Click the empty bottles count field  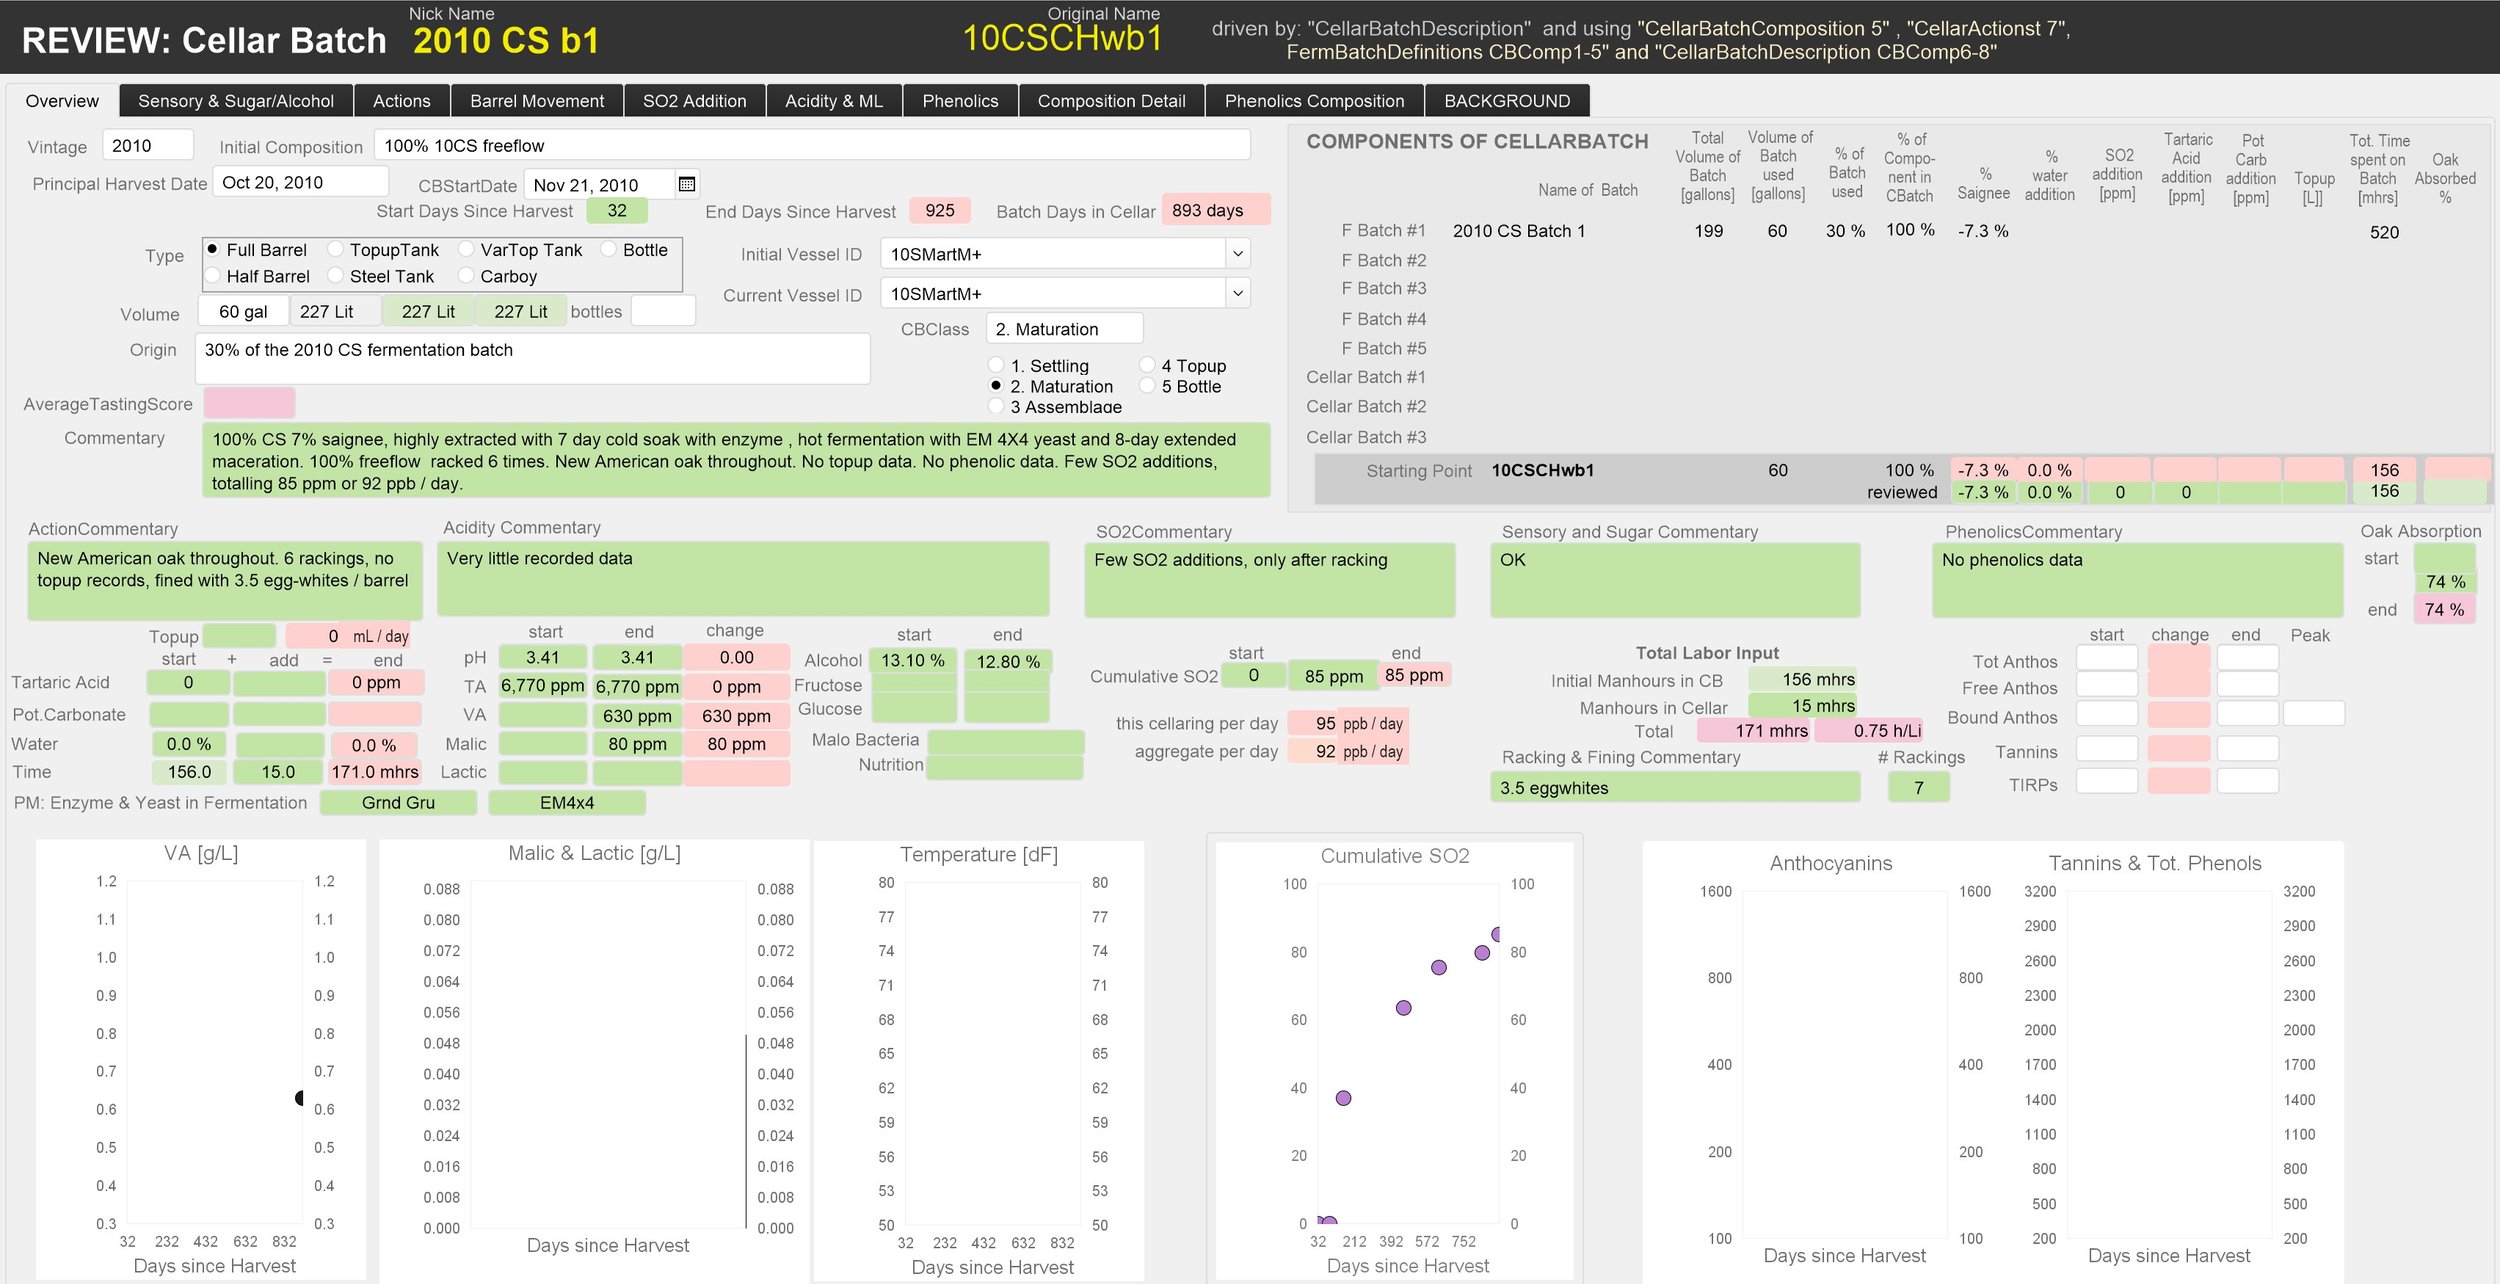[x=663, y=311]
